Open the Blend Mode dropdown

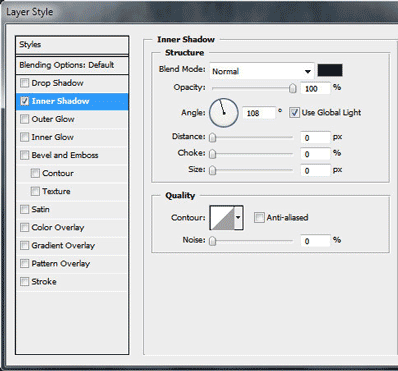point(262,71)
